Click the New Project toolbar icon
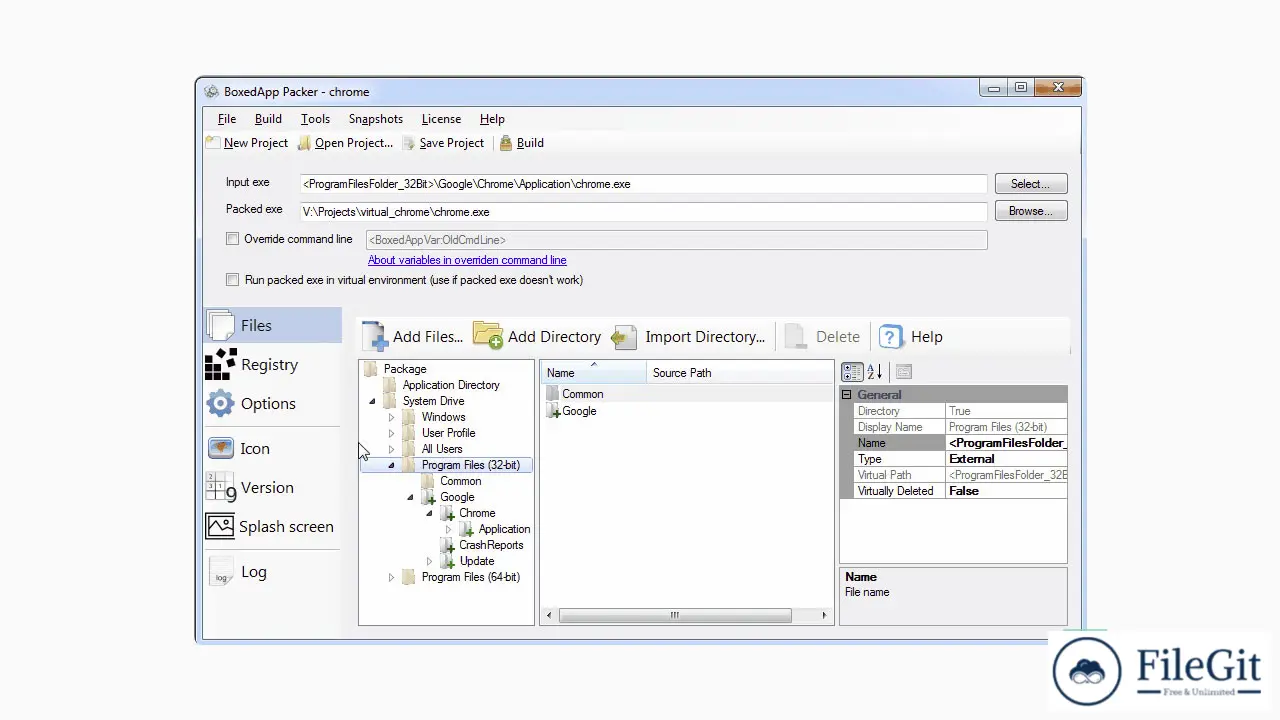This screenshot has width=1280, height=720. pyautogui.click(x=213, y=143)
